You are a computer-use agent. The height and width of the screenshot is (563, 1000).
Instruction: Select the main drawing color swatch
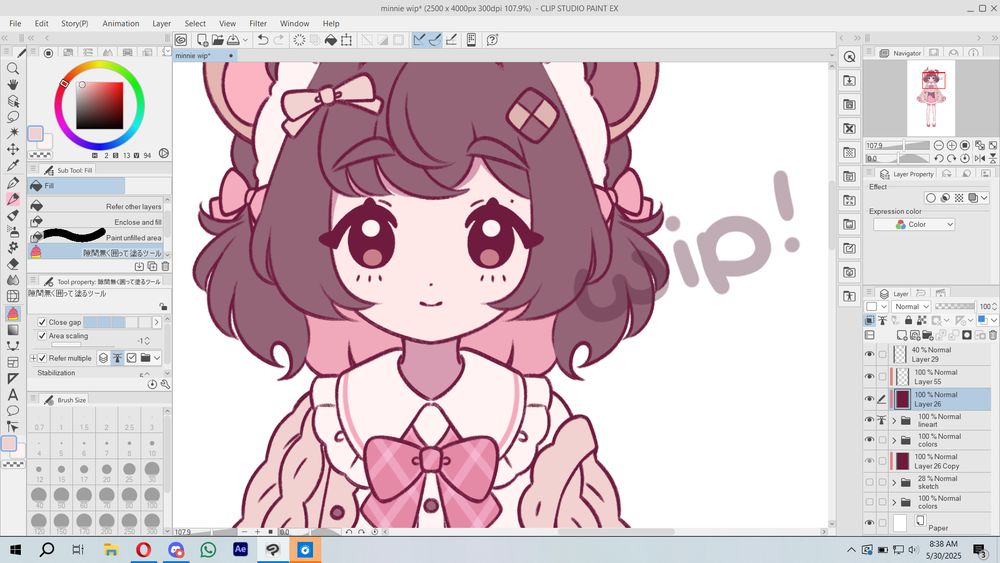[x=35, y=133]
